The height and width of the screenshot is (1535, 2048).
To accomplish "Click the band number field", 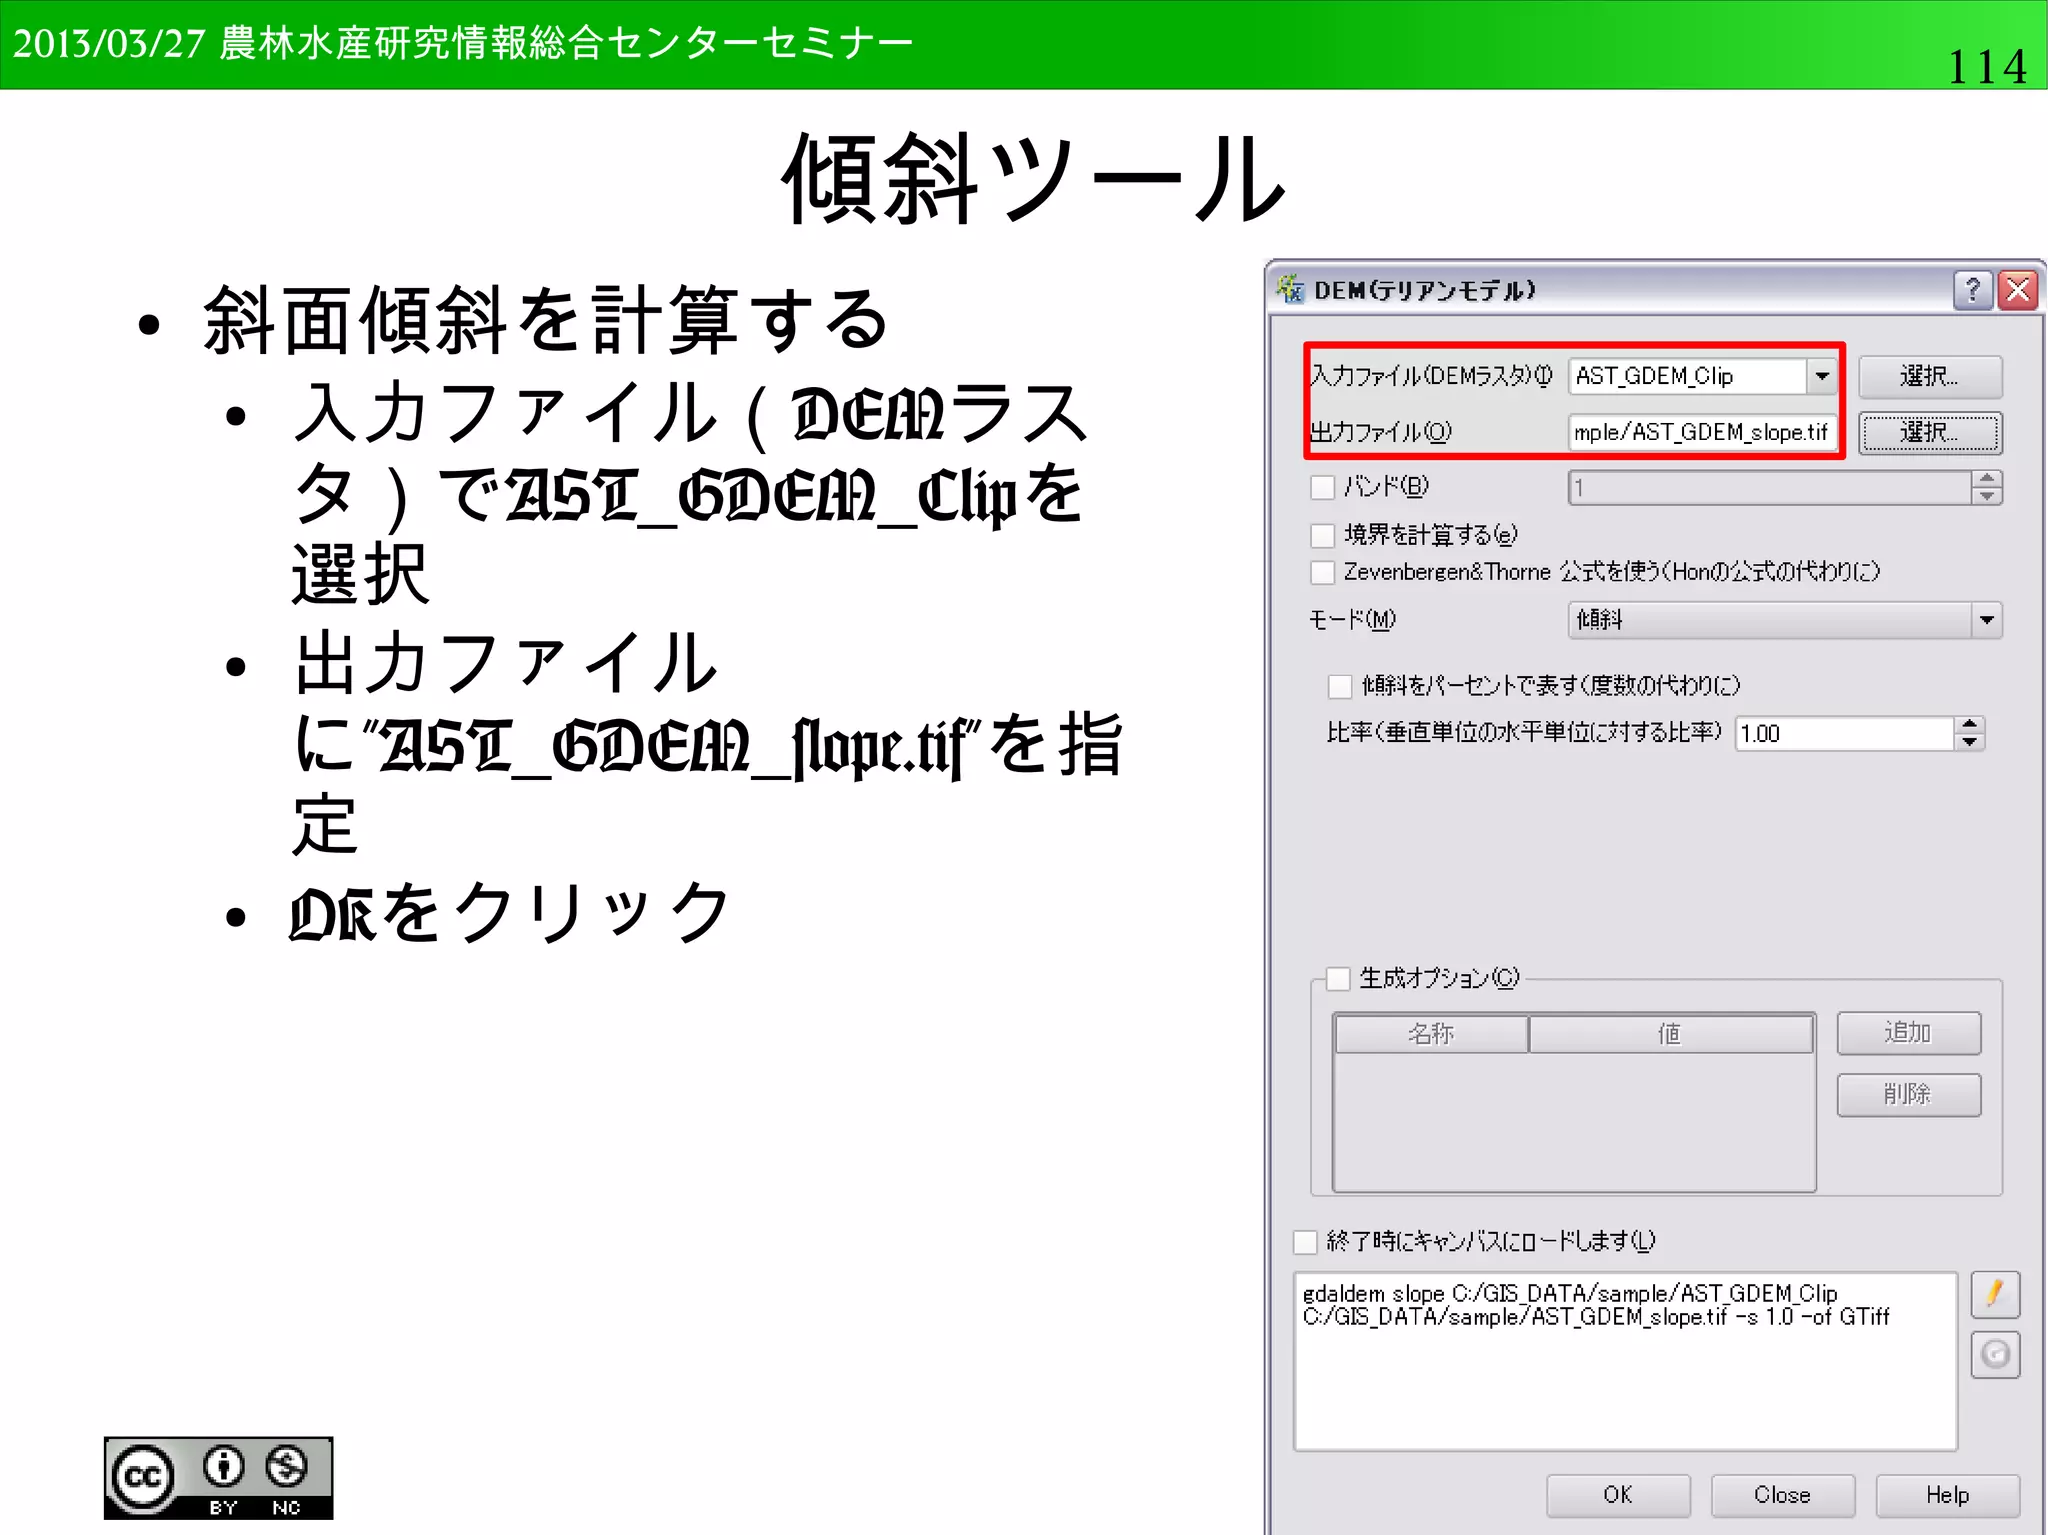I will (1770, 488).
